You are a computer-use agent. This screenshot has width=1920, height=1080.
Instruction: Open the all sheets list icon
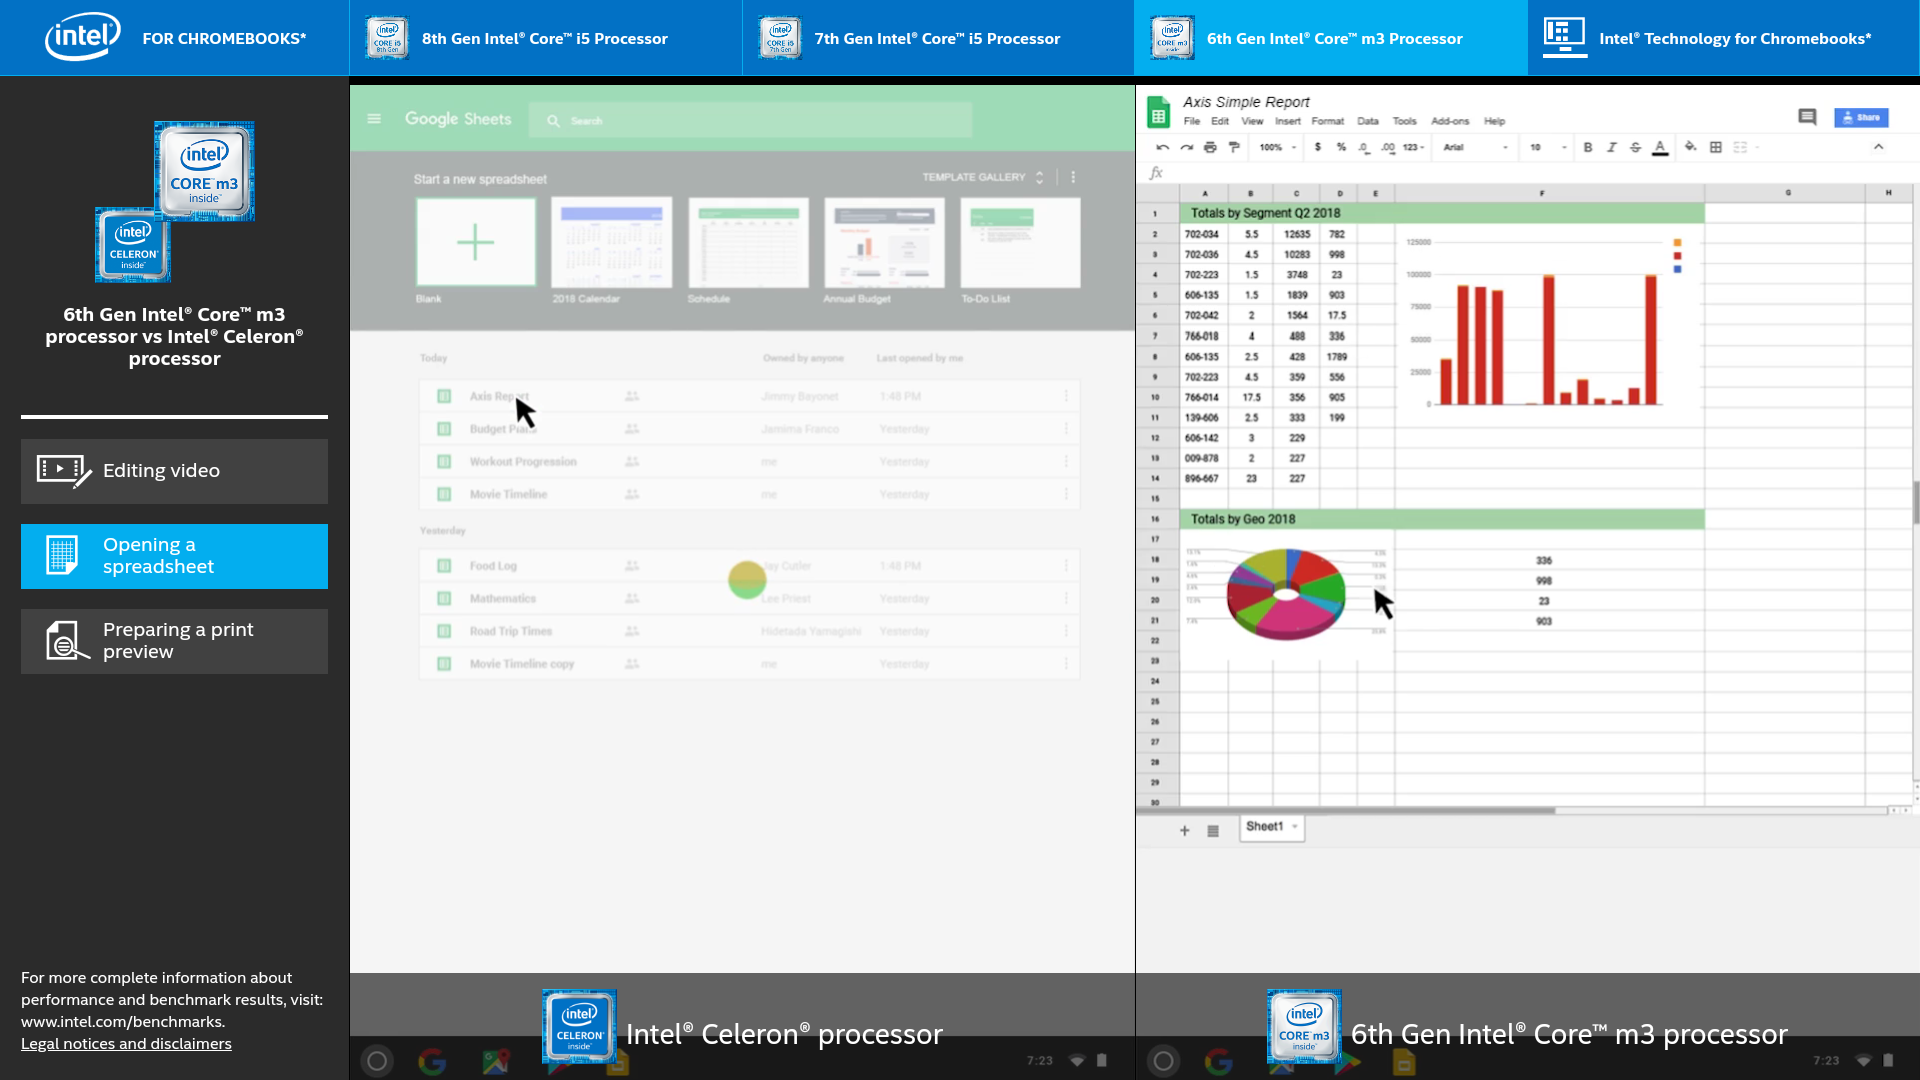1213,830
